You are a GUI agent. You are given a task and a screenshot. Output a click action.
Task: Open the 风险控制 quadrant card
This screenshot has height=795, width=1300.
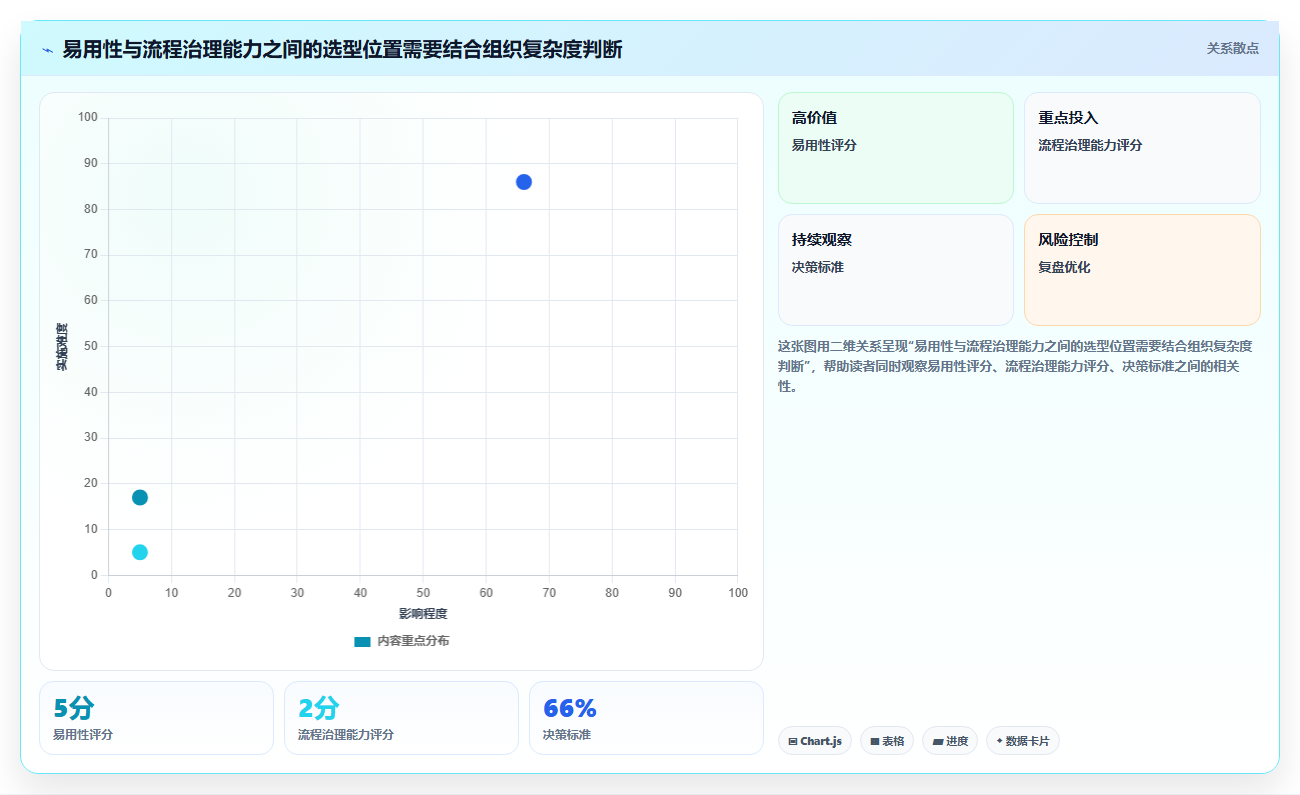1142,270
